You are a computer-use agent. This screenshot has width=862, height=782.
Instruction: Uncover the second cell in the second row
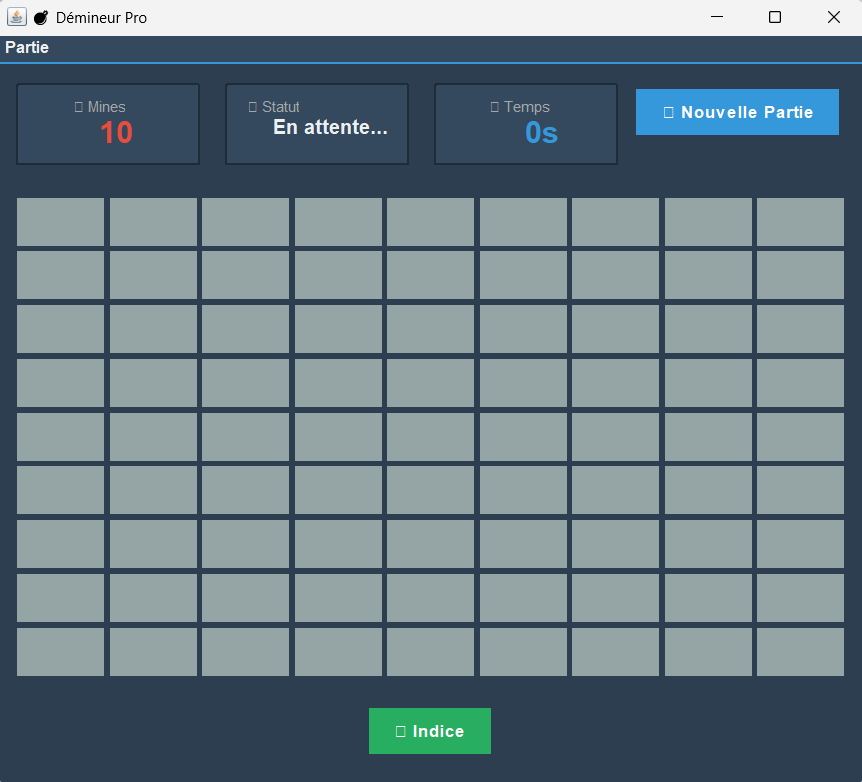[153, 275]
